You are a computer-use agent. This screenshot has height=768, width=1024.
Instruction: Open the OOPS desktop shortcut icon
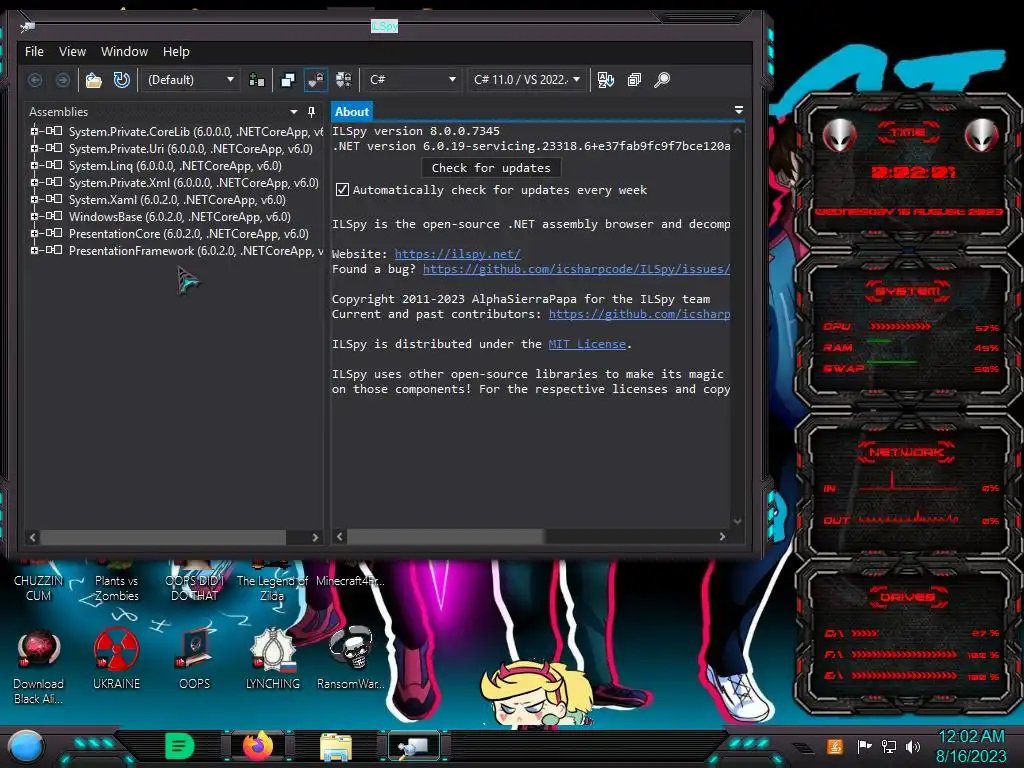tap(194, 649)
